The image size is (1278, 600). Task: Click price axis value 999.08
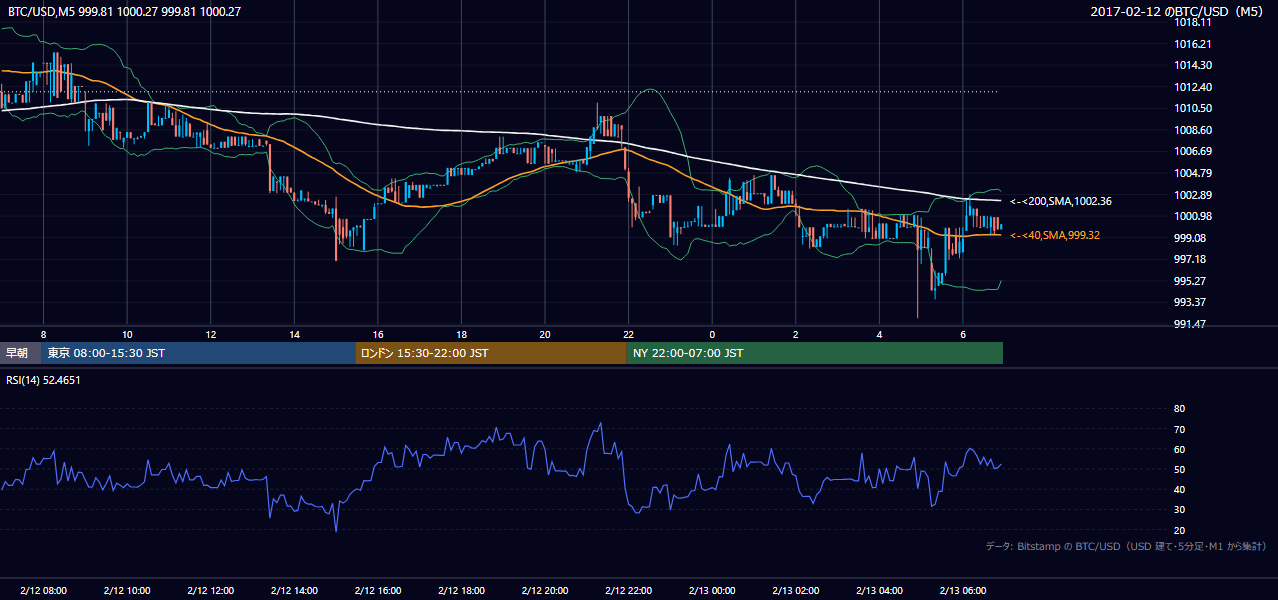point(1189,237)
